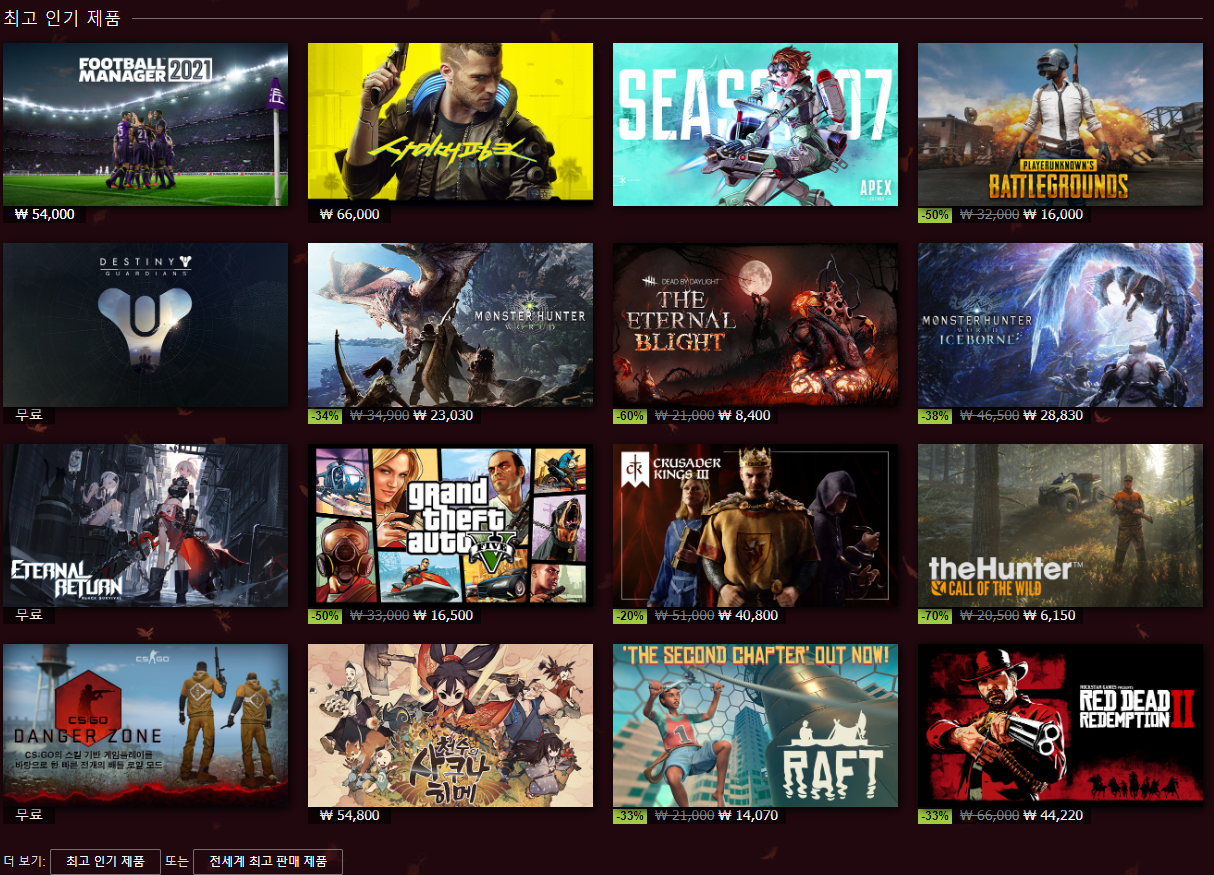1214x875 pixels.
Task: Open the Crusader Kings III banner
Action: 755,525
